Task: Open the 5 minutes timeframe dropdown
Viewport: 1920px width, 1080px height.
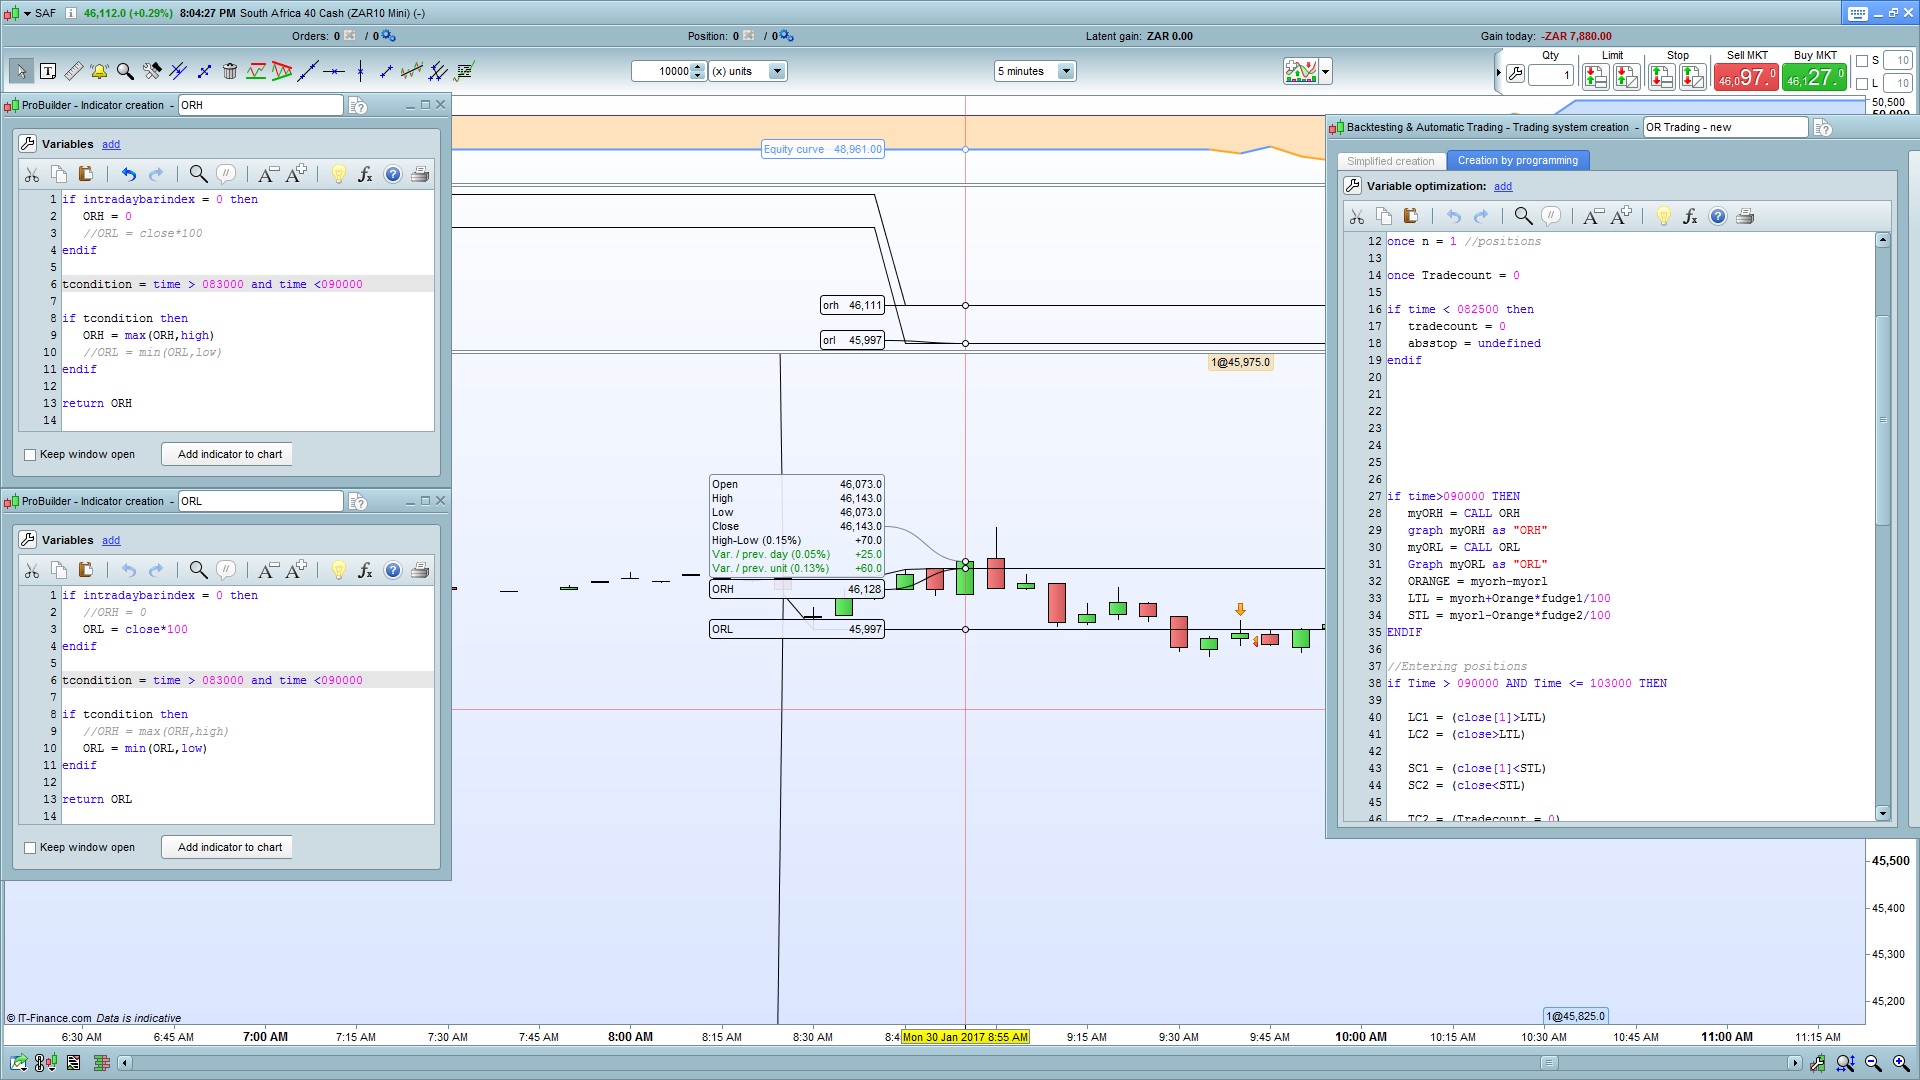Action: 1066,71
